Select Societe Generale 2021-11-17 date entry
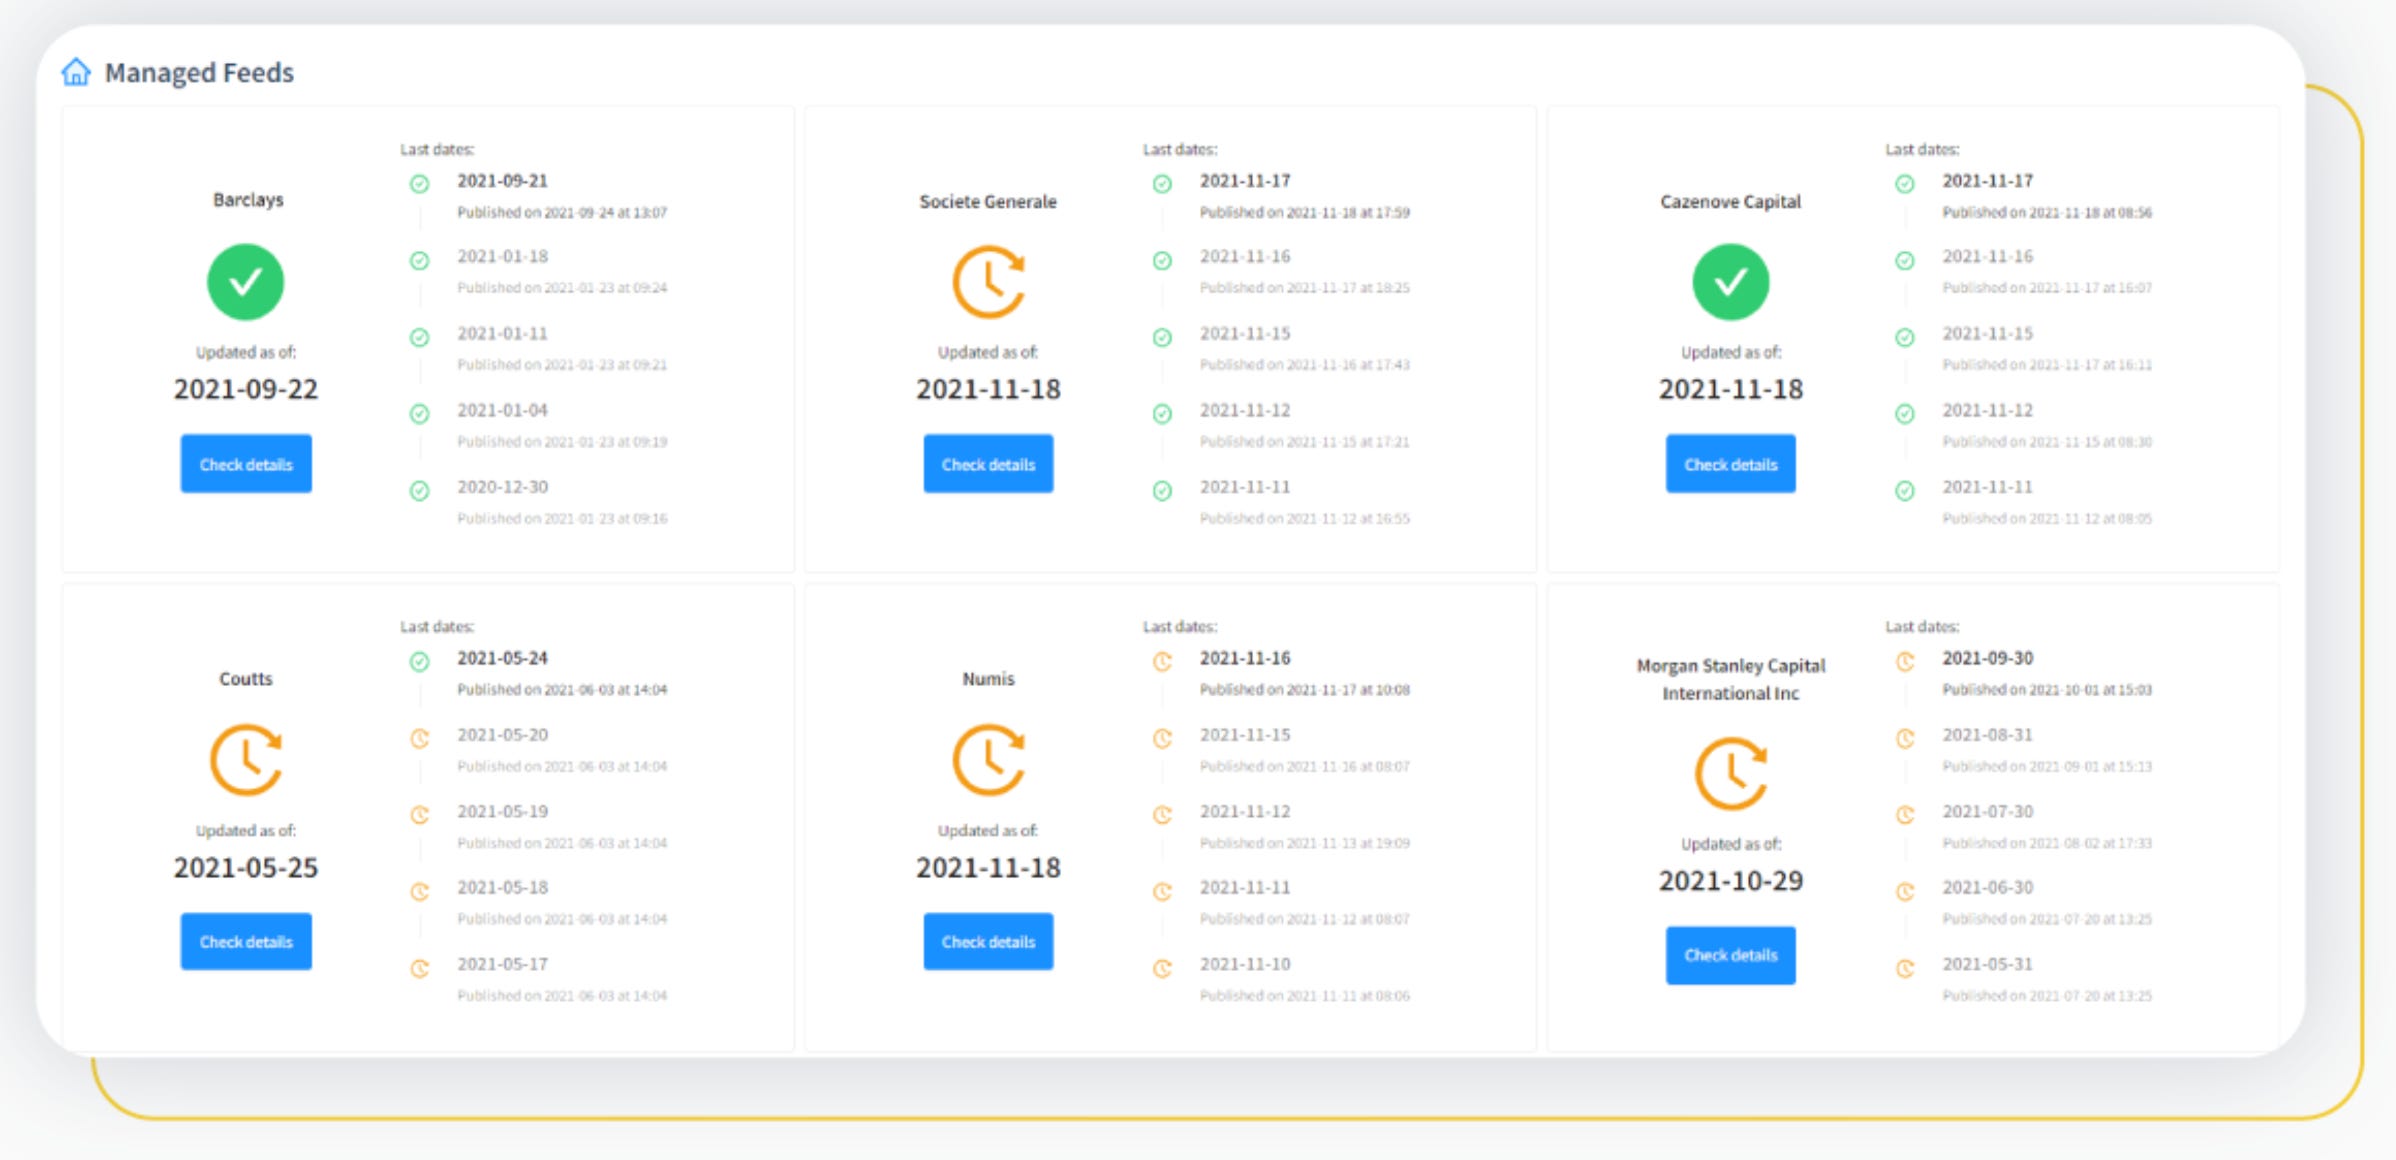This screenshot has height=1160, width=2396. [1244, 181]
